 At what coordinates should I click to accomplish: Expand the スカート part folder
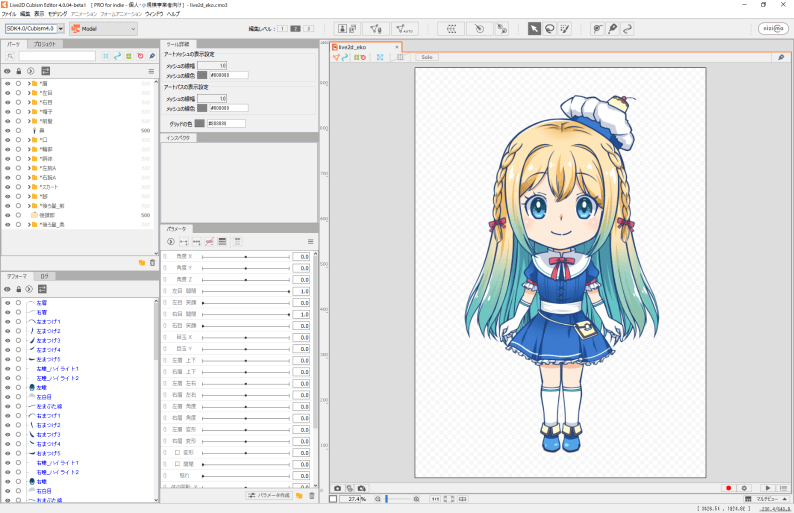[x=29, y=187]
